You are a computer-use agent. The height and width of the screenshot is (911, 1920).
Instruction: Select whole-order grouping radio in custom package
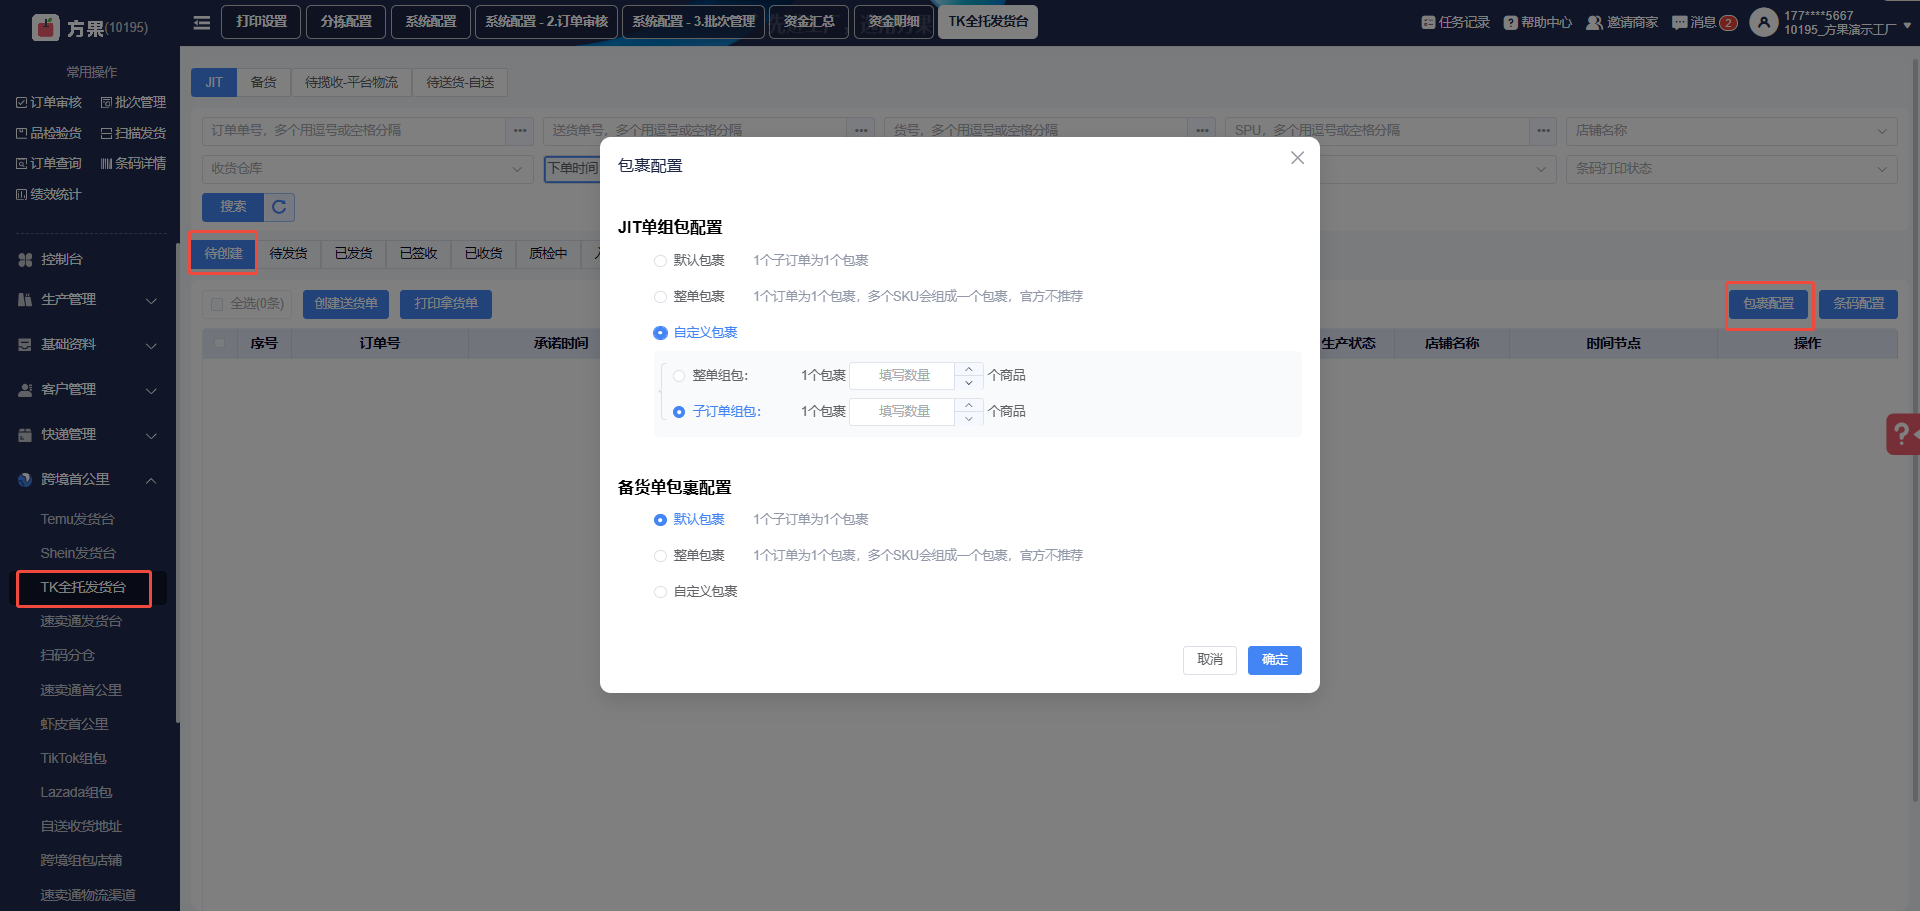(x=679, y=376)
